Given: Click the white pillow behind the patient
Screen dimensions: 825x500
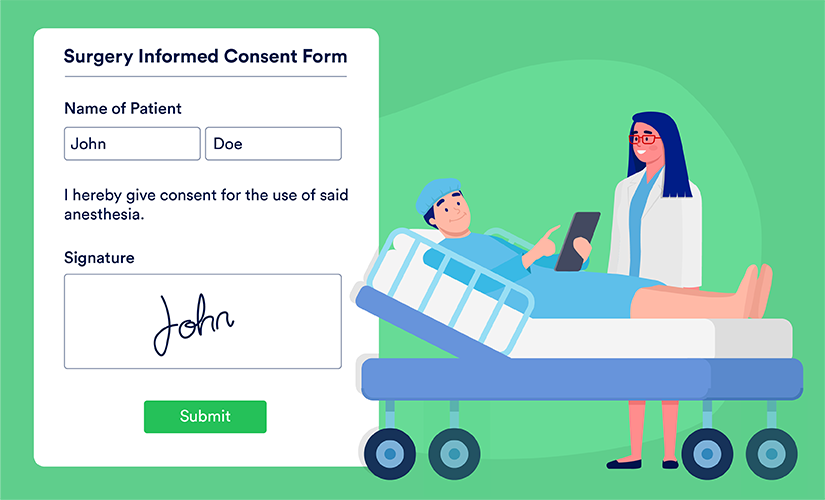Looking at the screenshot, I should pos(401,258).
